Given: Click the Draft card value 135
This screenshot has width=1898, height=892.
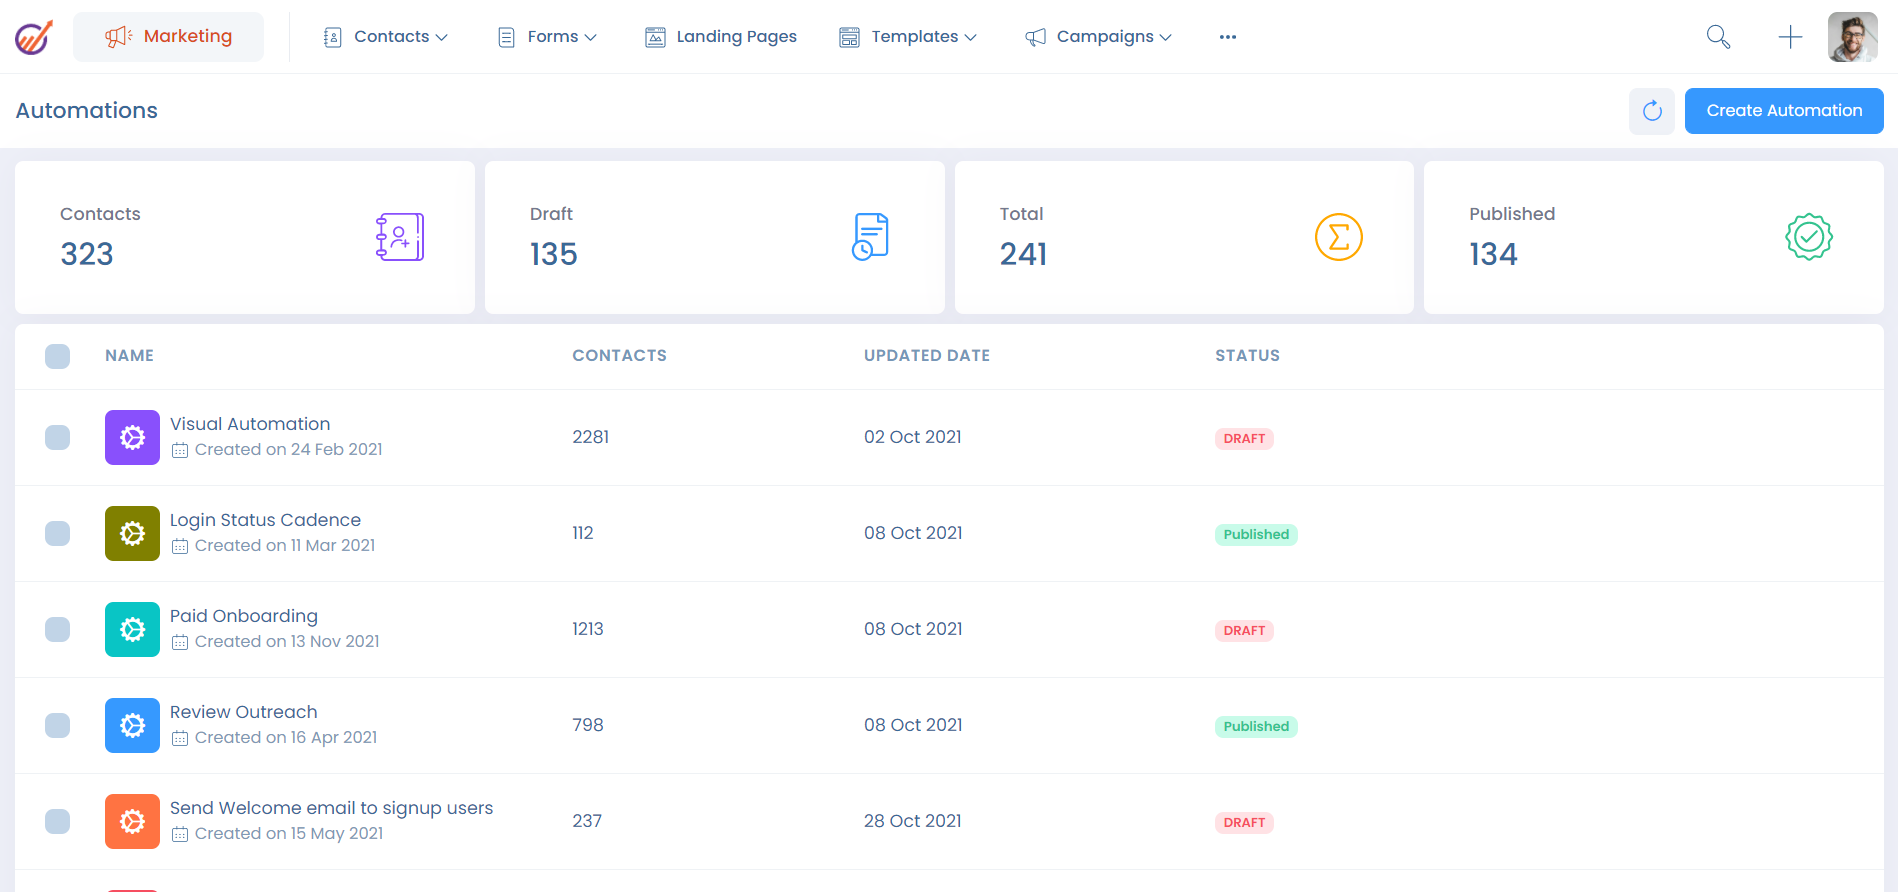Looking at the screenshot, I should tap(553, 254).
